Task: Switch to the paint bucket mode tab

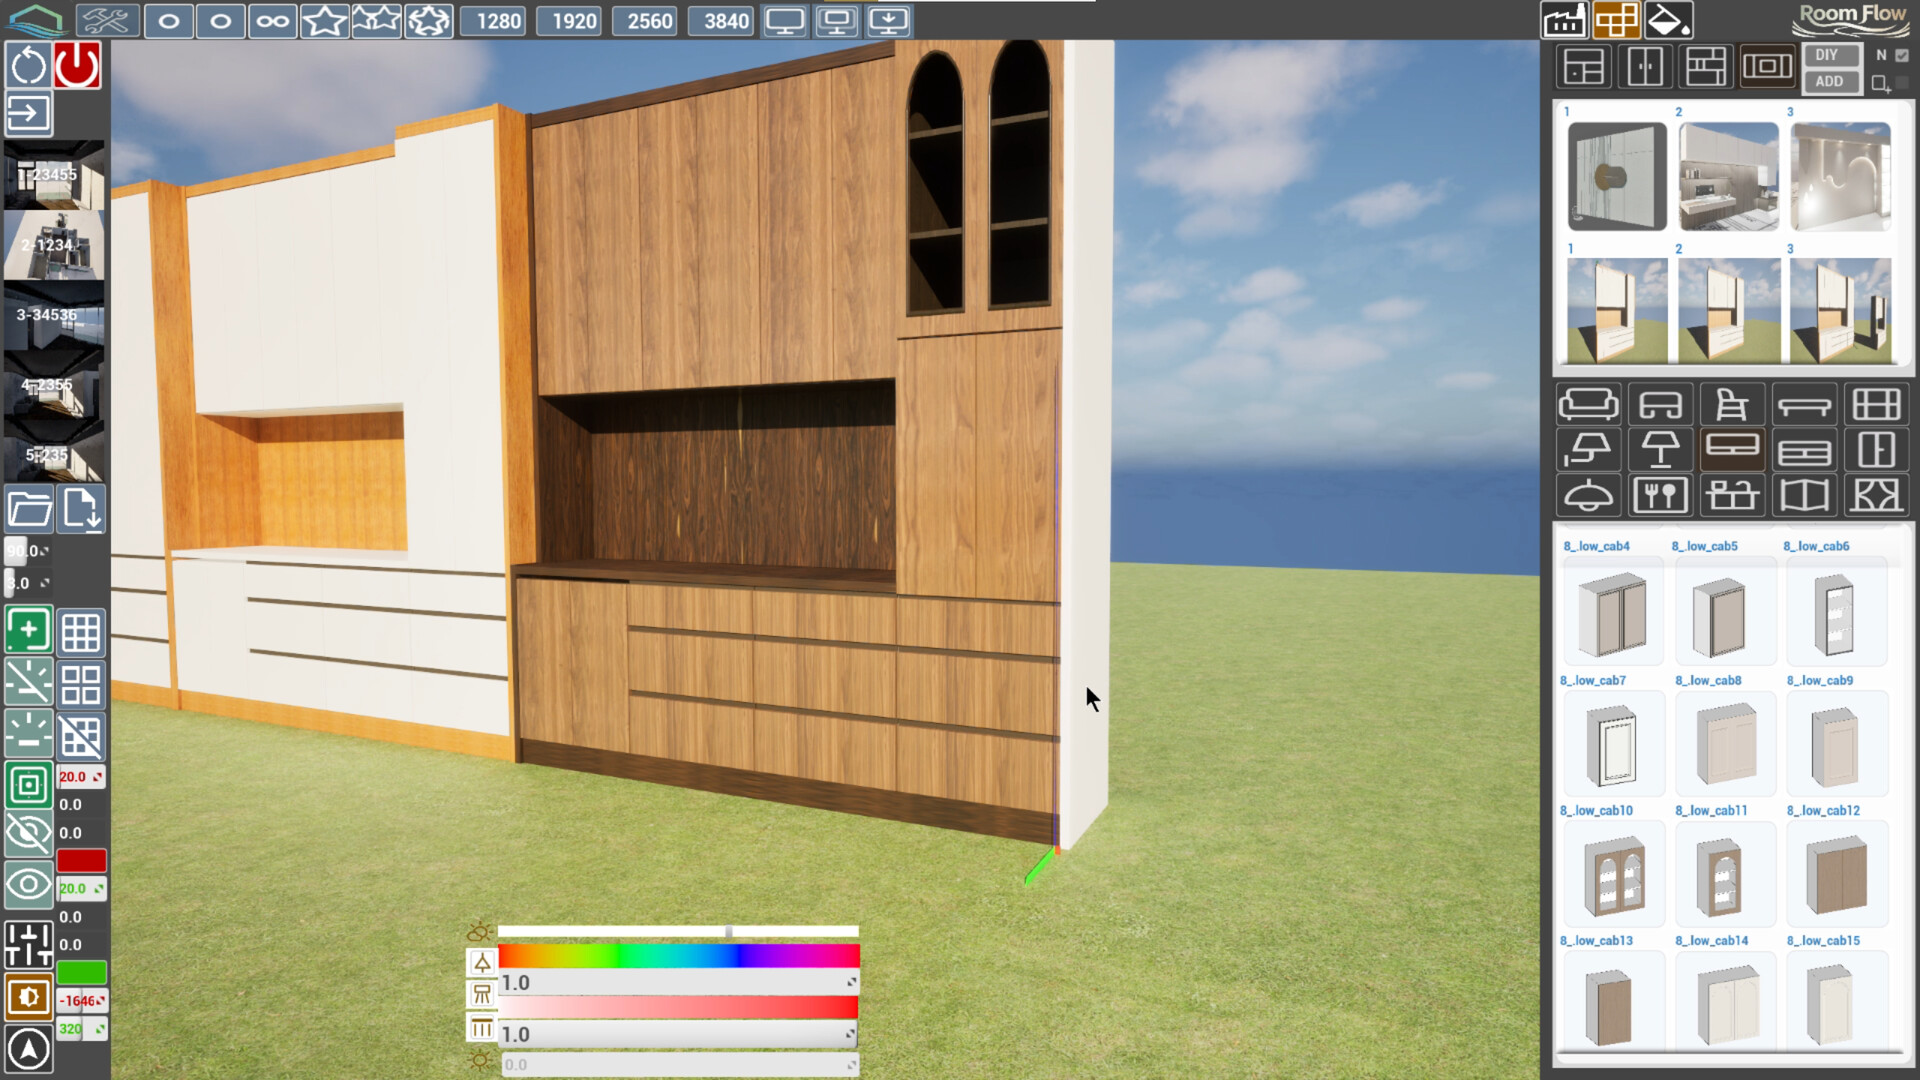Action: coord(1668,19)
